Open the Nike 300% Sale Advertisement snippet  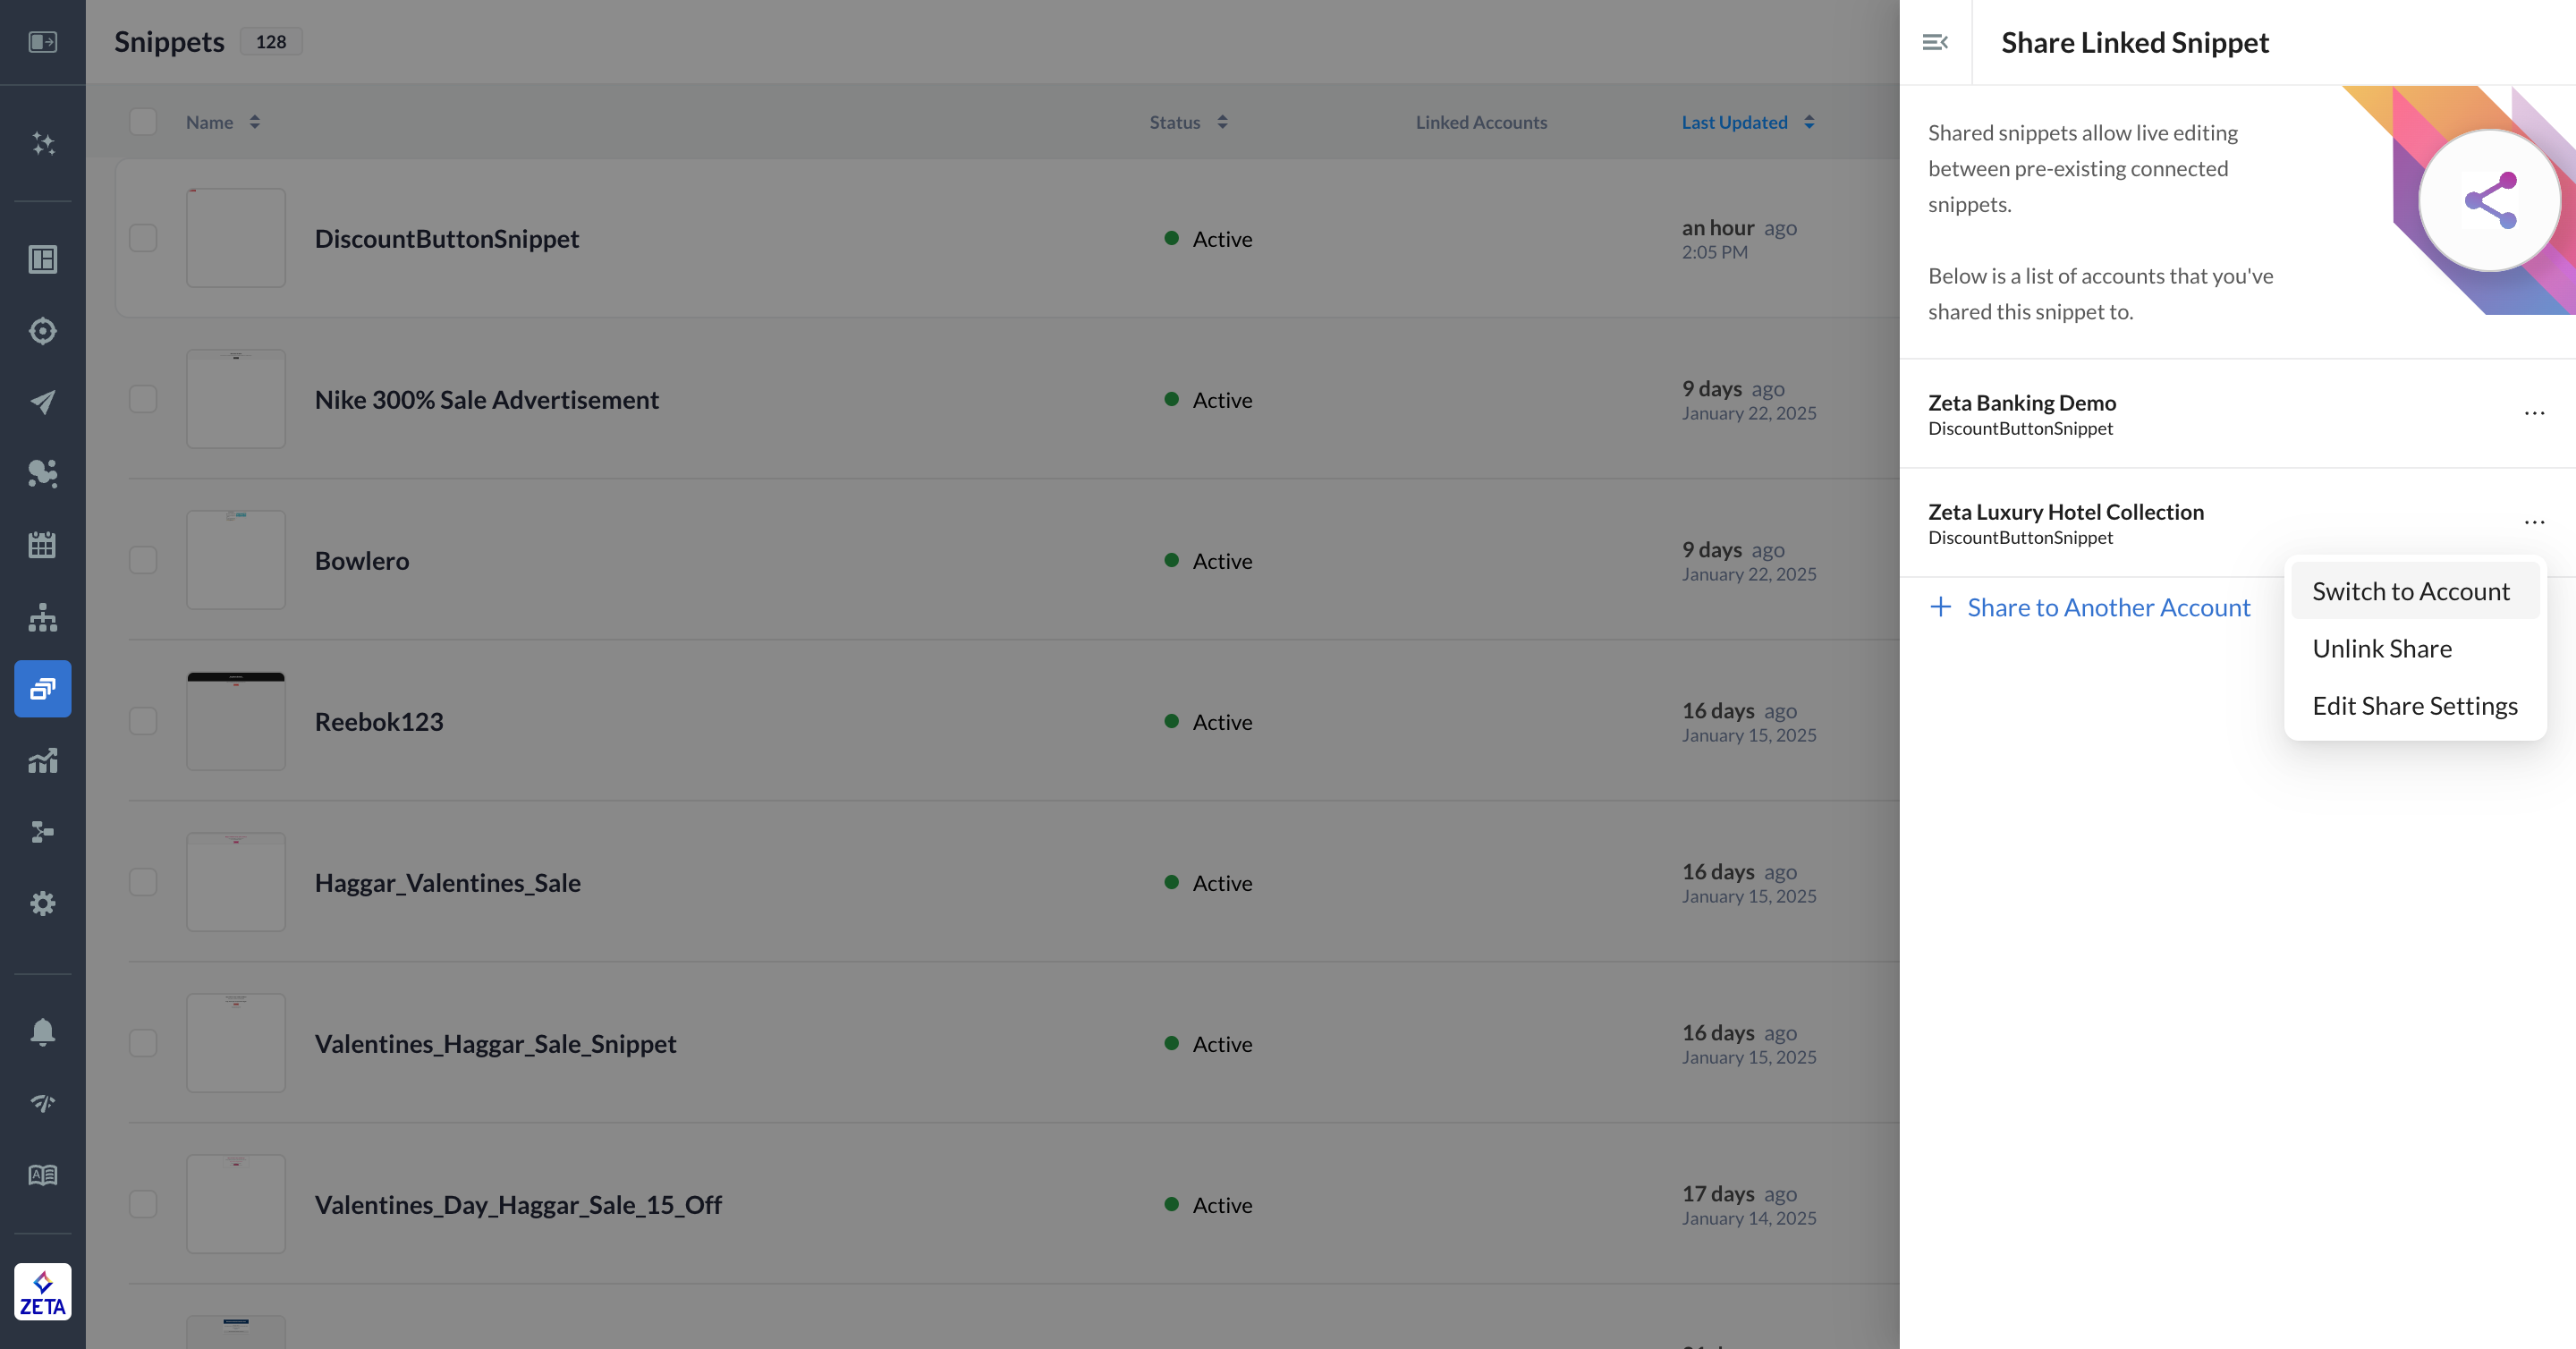487,399
